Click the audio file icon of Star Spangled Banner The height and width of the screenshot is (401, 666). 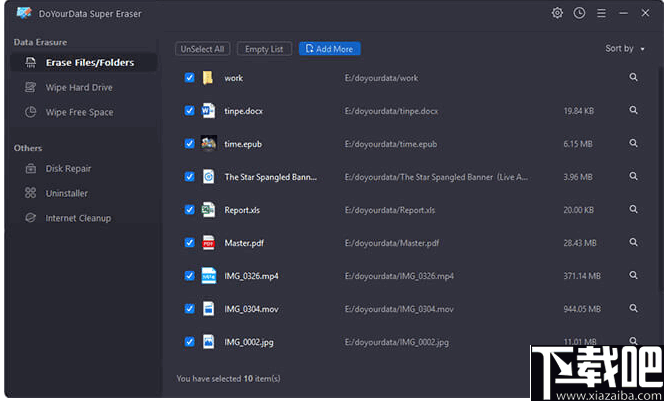click(x=208, y=176)
